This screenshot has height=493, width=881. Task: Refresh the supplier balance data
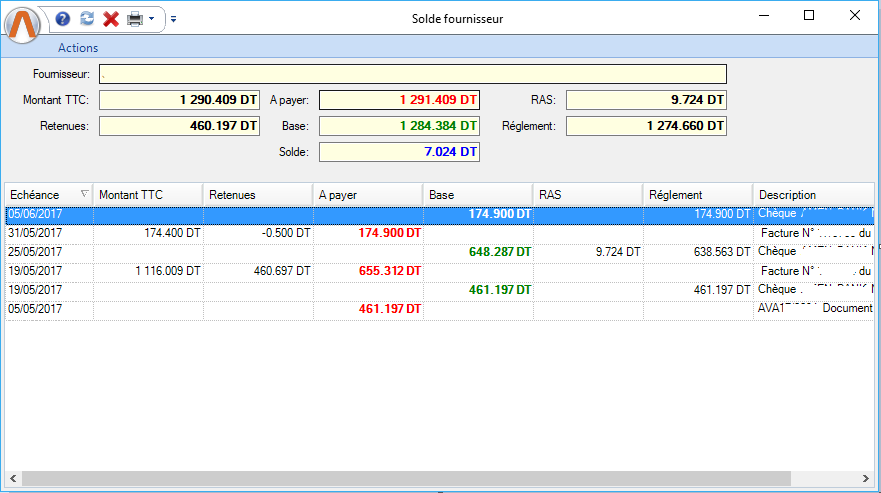(87, 19)
